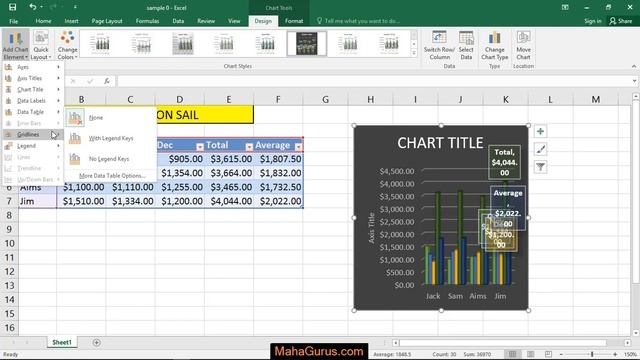Expand the Gridlines submenu

coord(33,134)
